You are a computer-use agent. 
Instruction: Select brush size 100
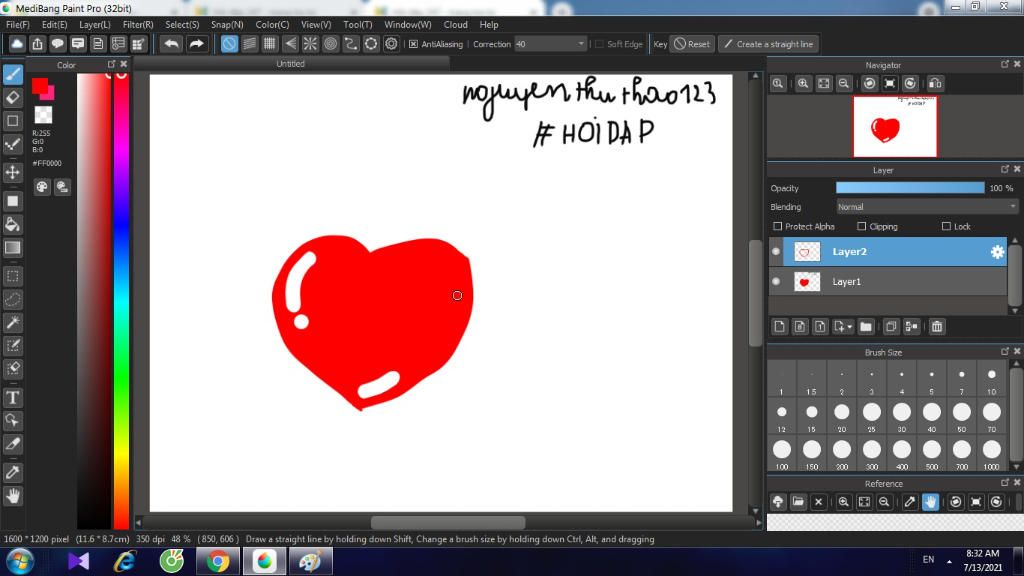coord(782,455)
